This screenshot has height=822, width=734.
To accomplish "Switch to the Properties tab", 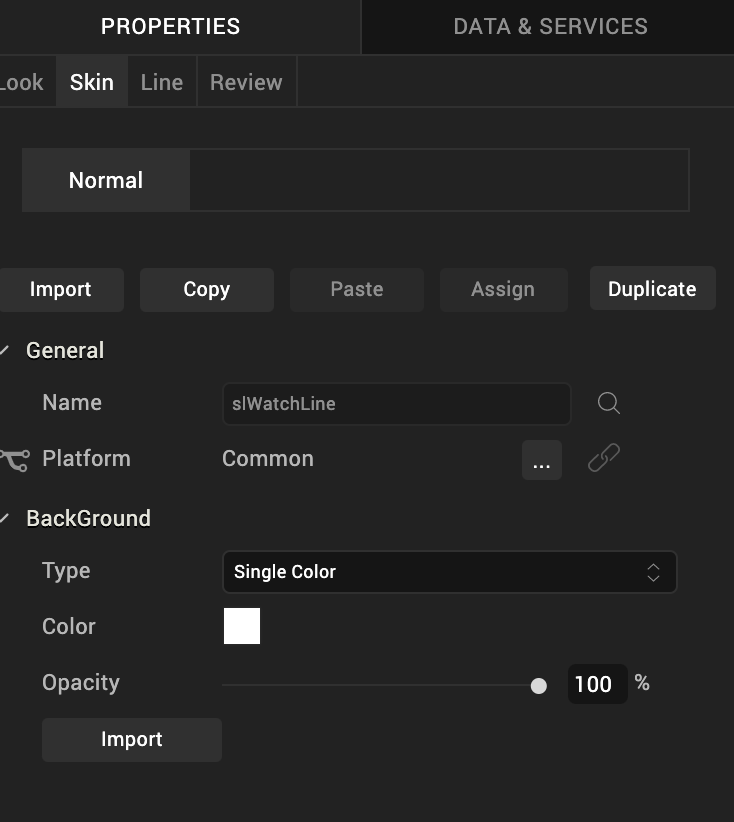I will tap(171, 27).
